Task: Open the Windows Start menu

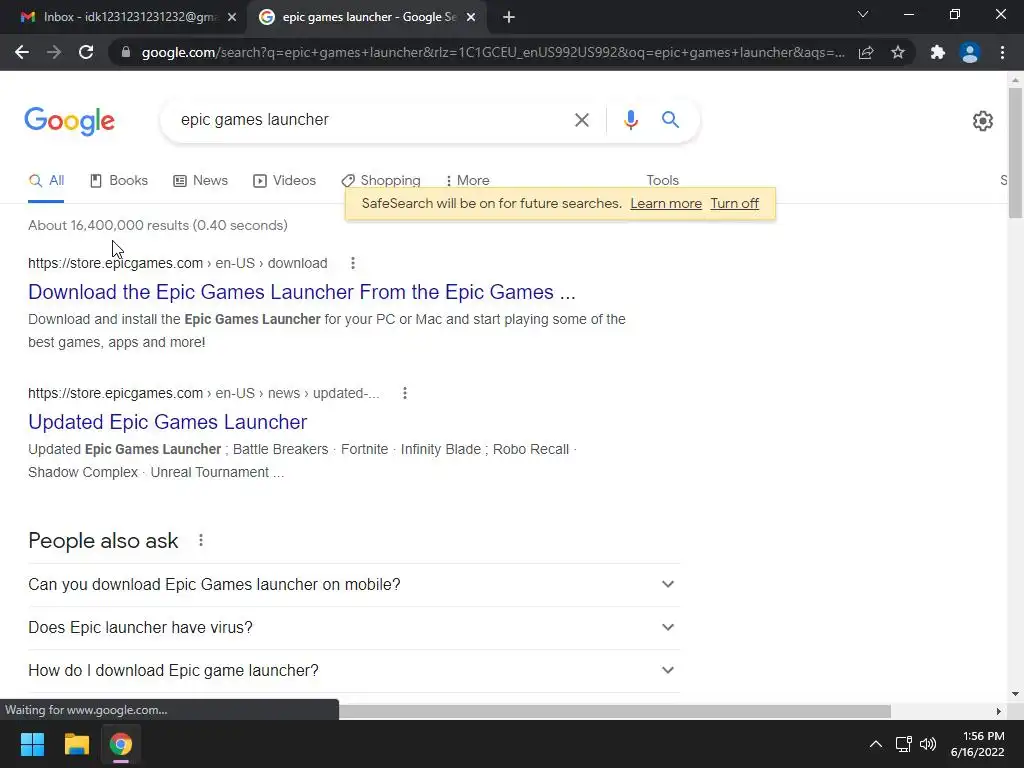Action: click(32, 744)
